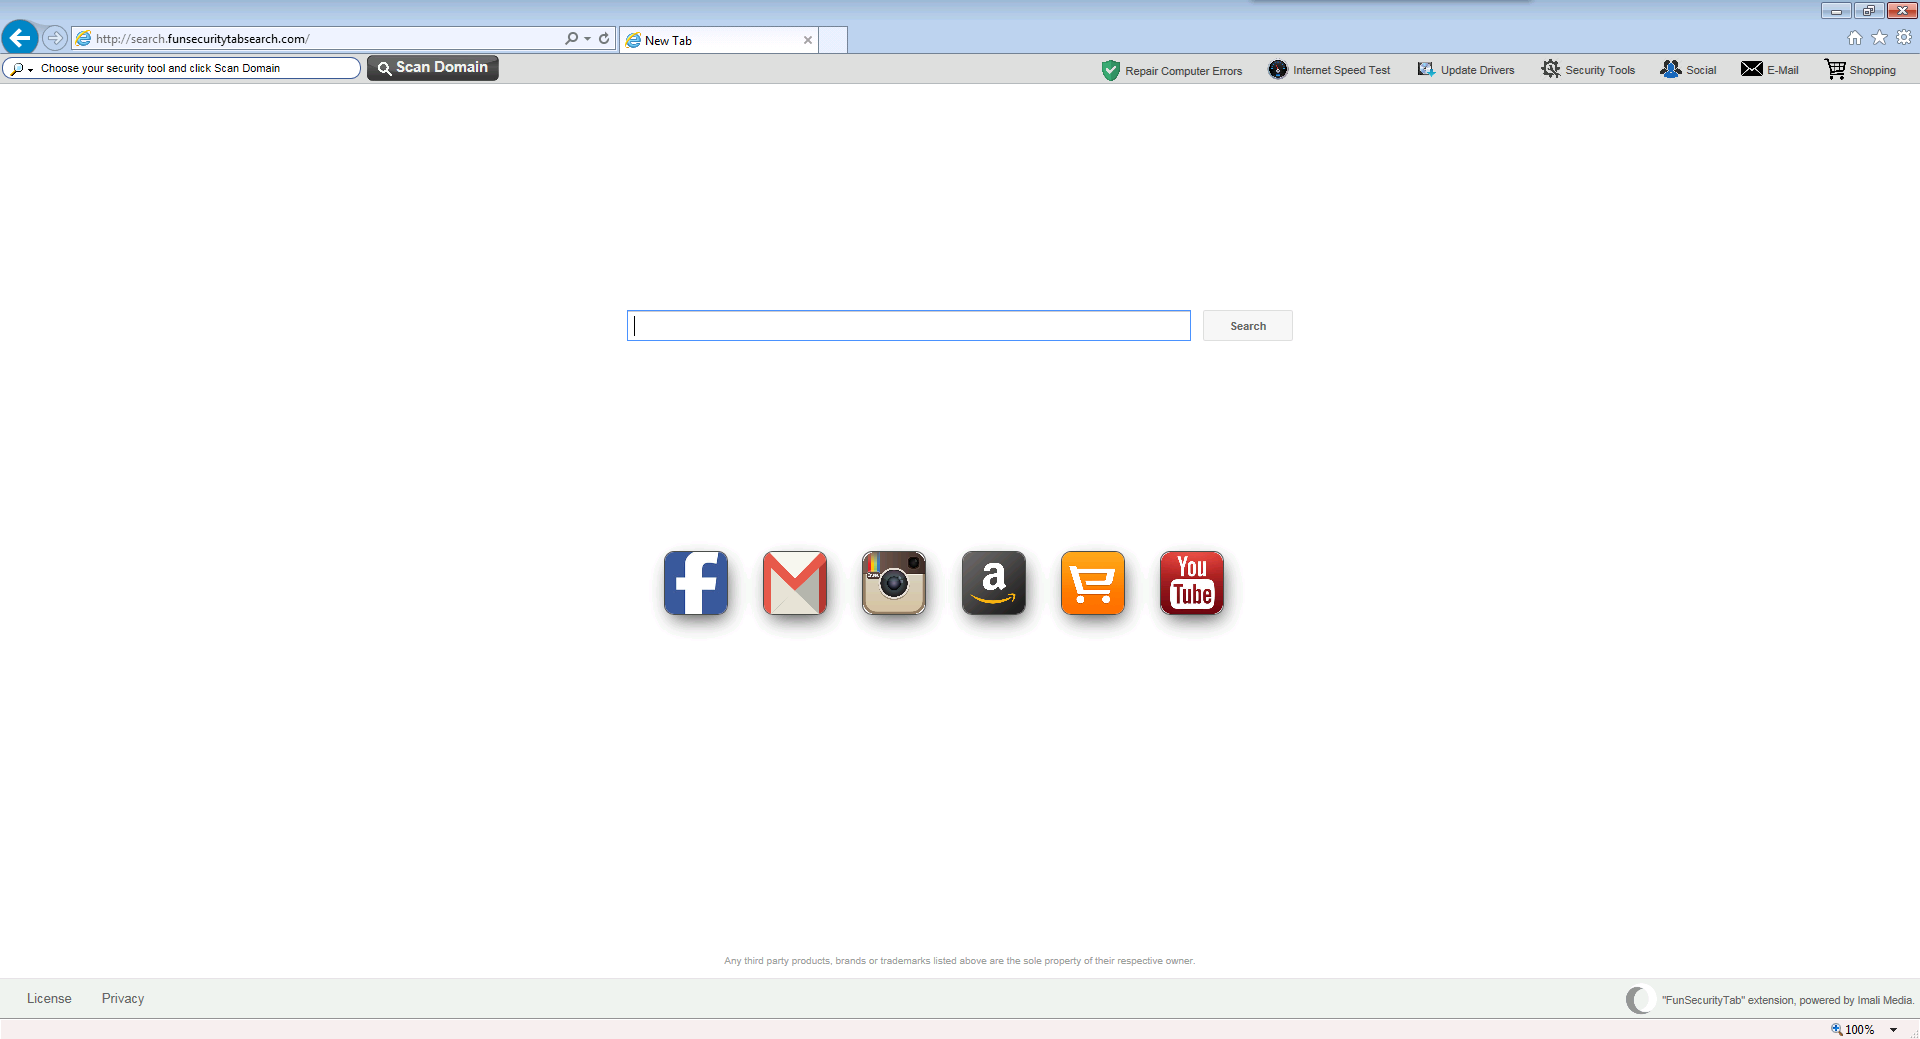Open the browser Home icon
Image resolution: width=1920 pixels, height=1039 pixels.
point(1855,38)
